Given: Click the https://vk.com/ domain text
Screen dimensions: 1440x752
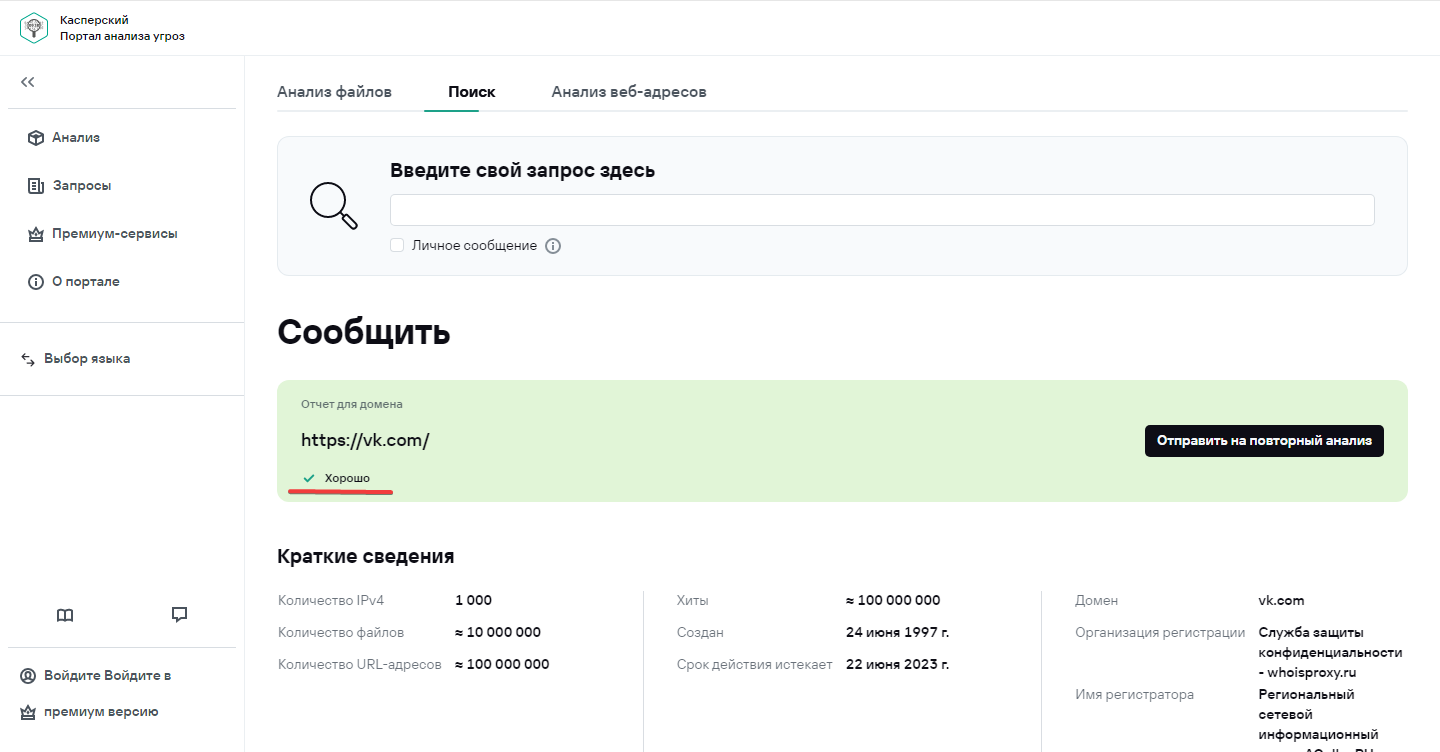Looking at the screenshot, I should [365, 440].
